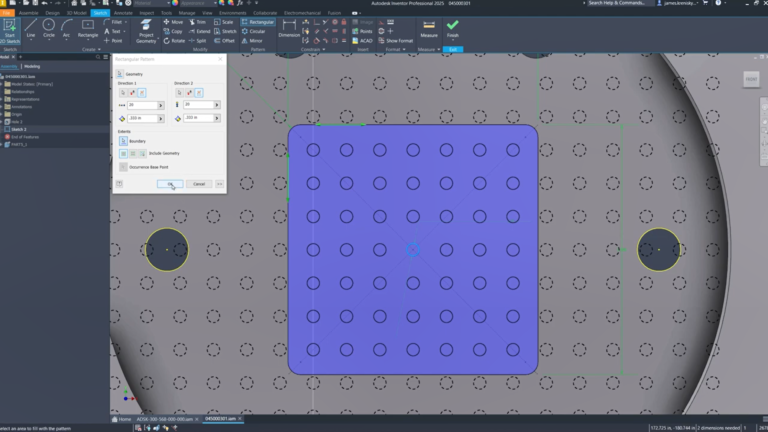Expand dialog with the >> button
Viewport: 768px width, 432px height.
(x=219, y=184)
